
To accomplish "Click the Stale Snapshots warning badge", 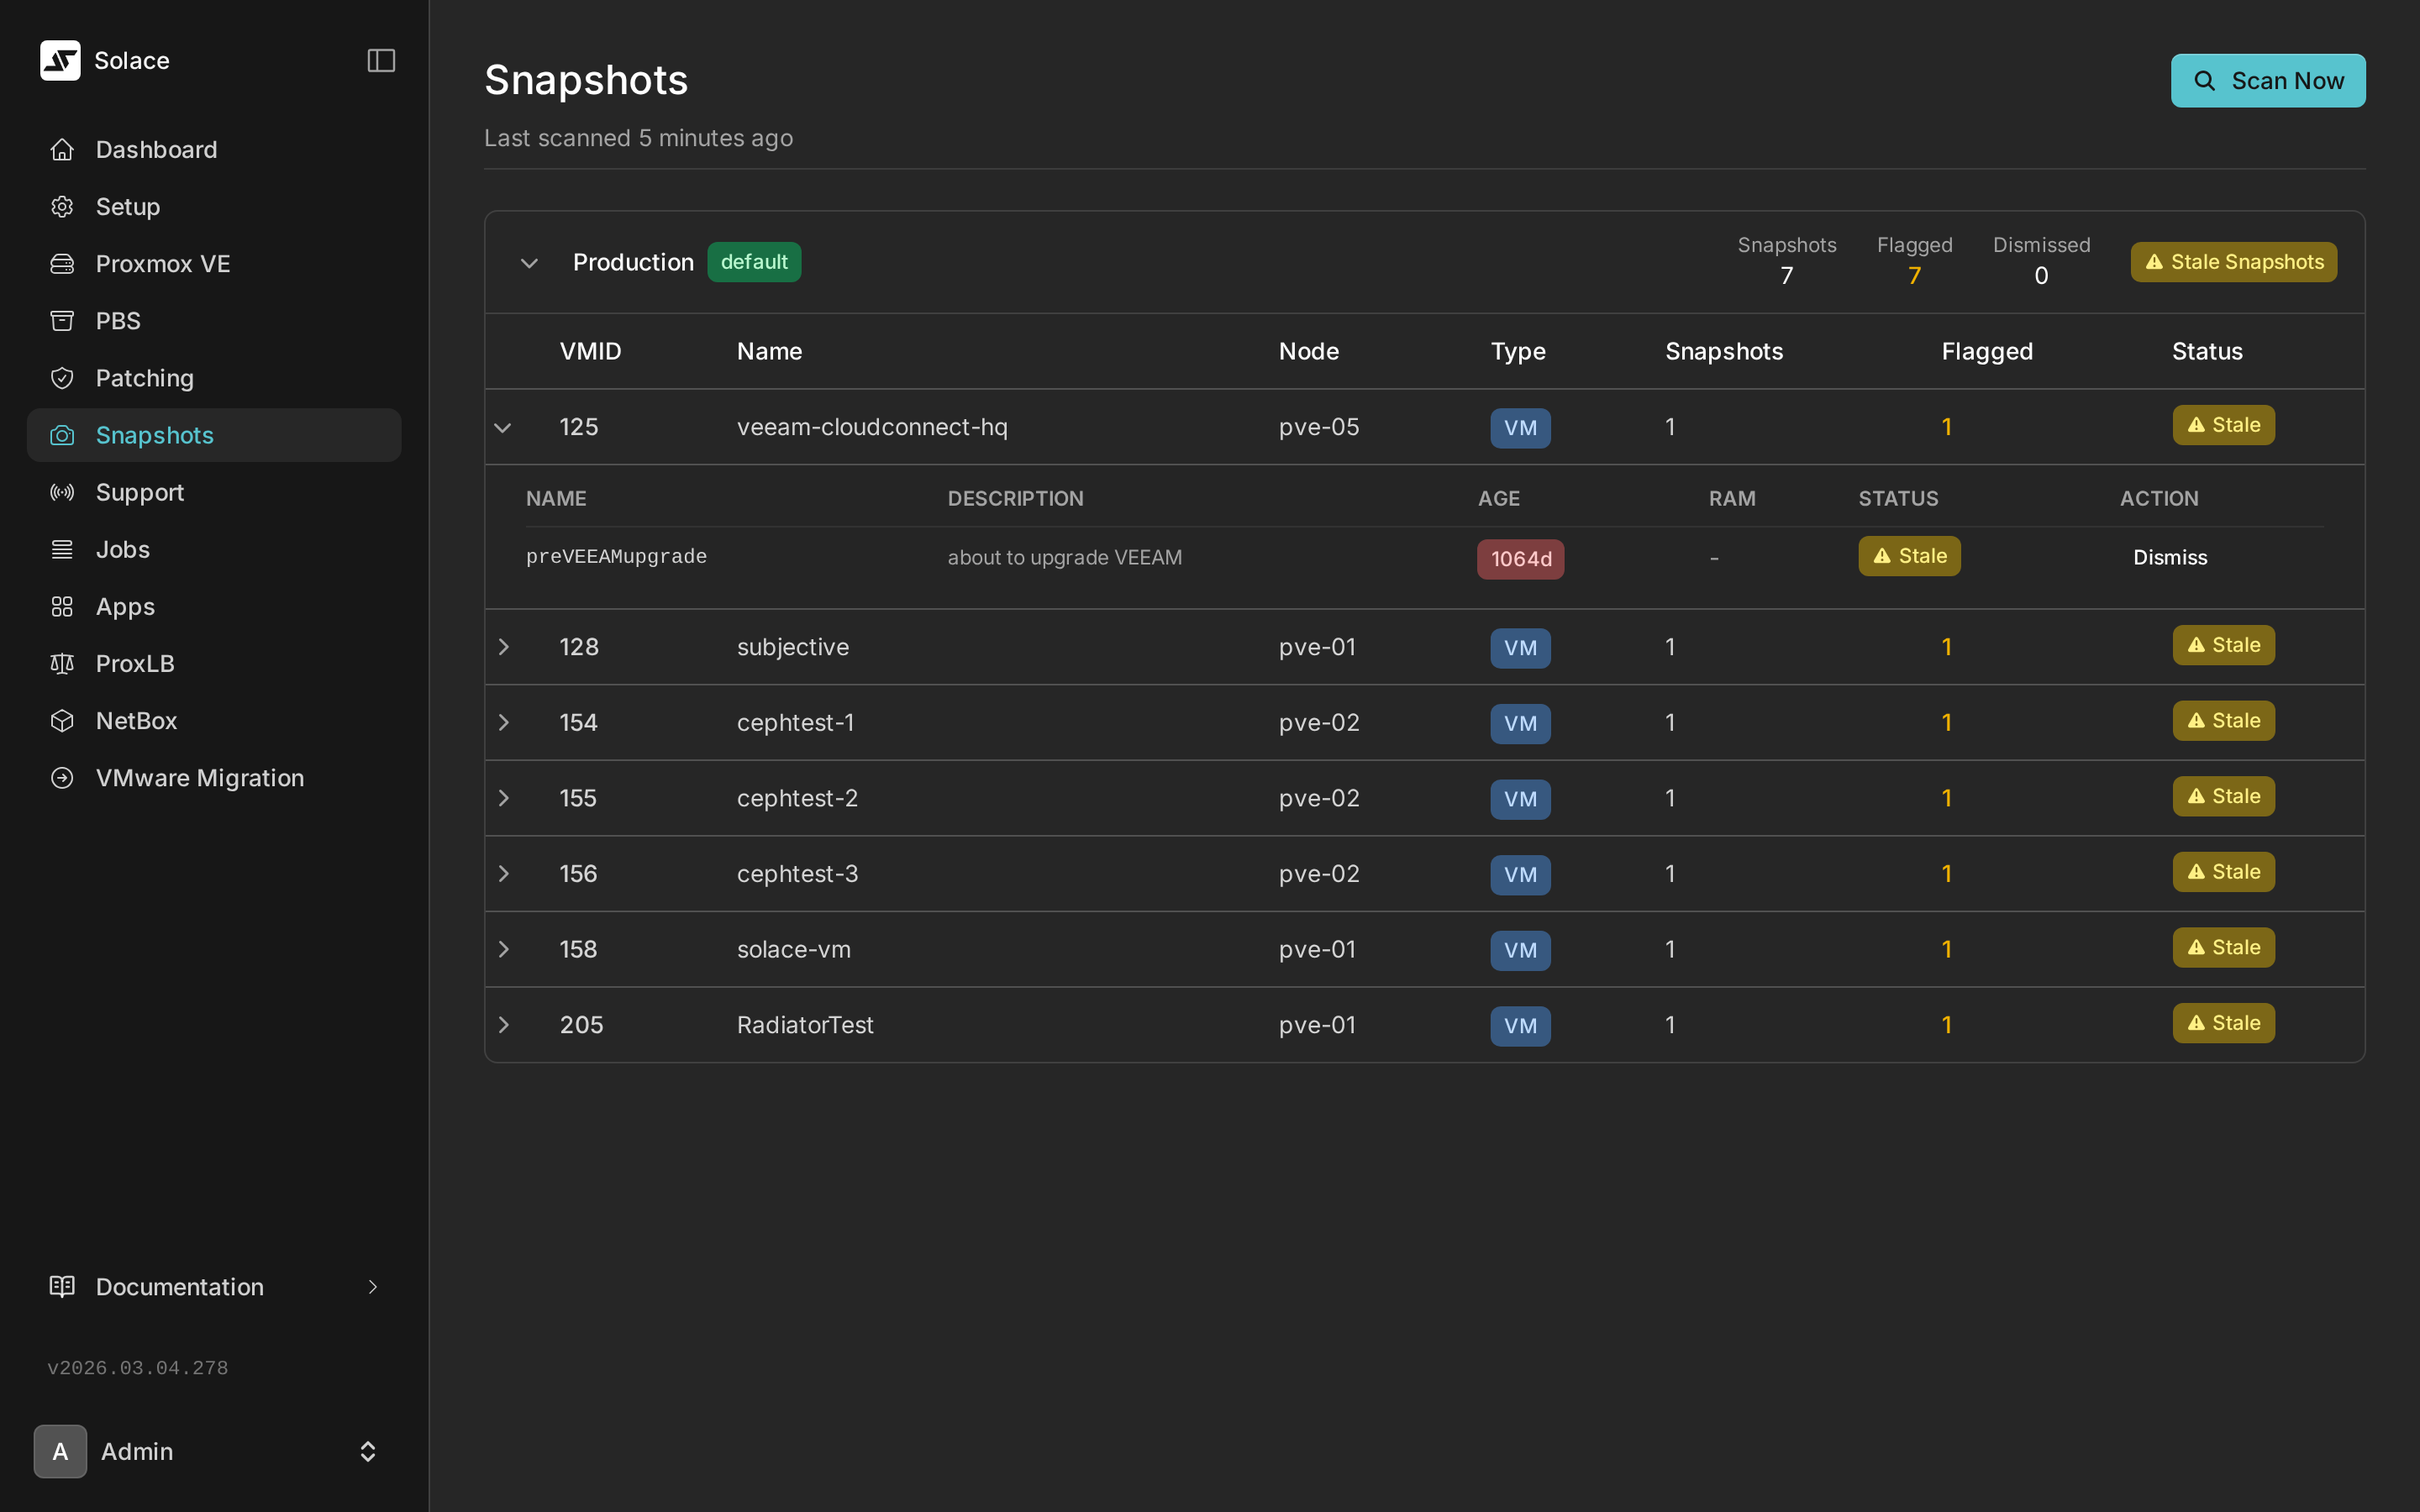I will tap(2233, 262).
